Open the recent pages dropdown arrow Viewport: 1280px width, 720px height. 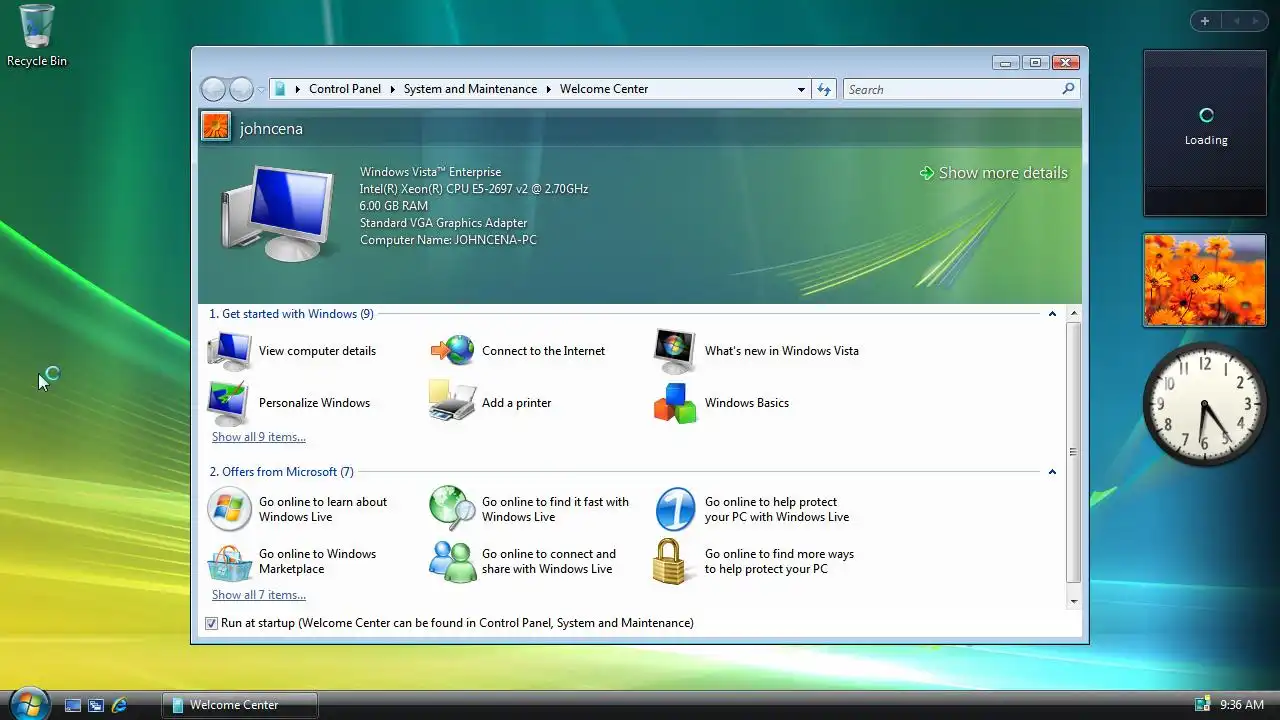click(261, 89)
